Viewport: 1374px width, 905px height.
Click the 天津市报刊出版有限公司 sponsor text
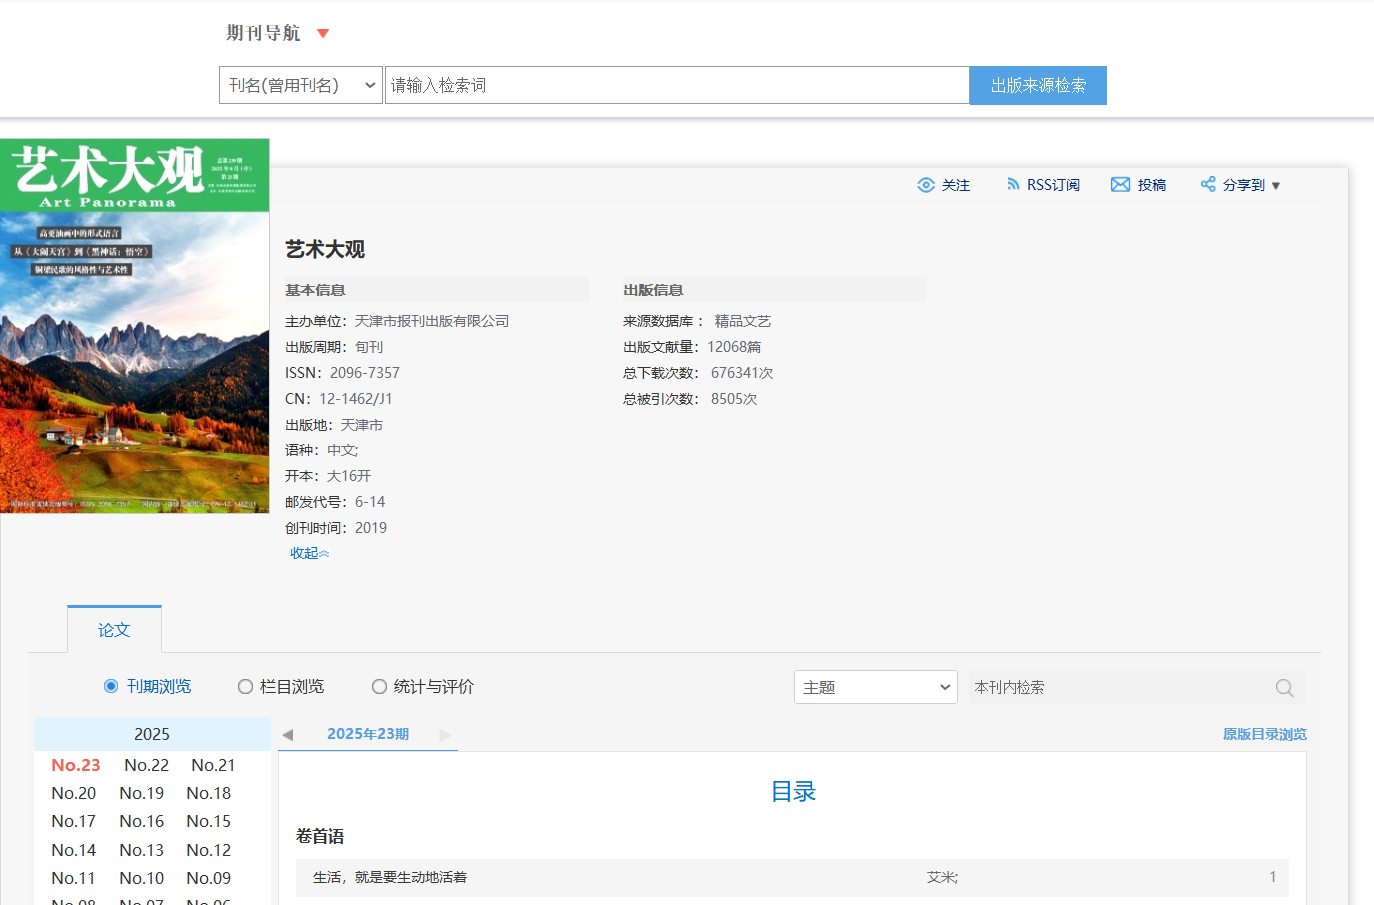point(432,321)
